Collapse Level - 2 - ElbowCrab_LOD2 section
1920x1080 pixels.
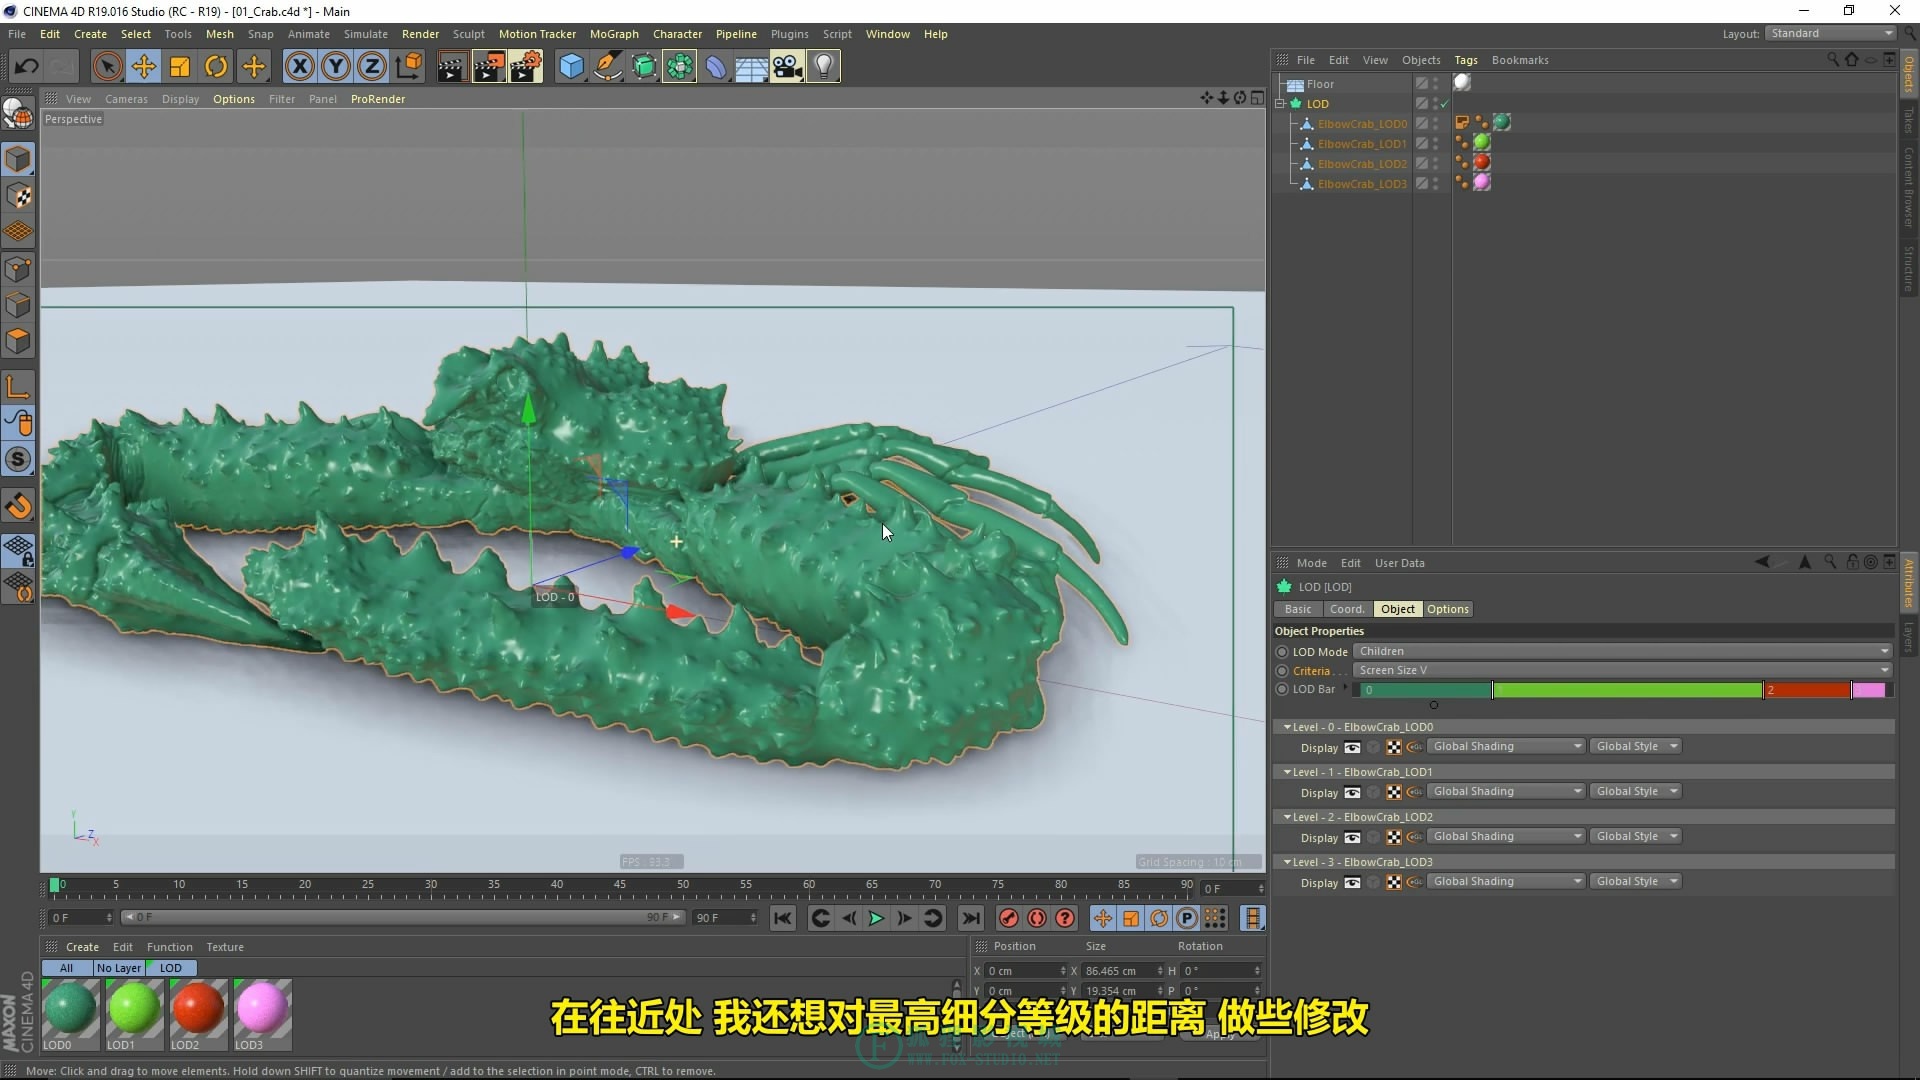click(x=1287, y=817)
